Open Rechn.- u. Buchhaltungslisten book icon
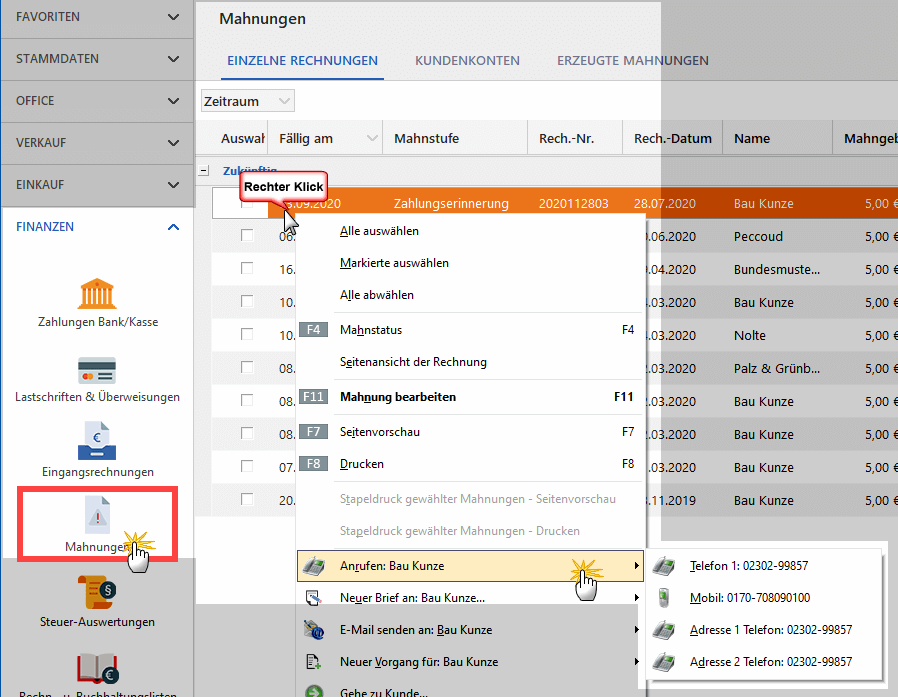Image resolution: width=898 pixels, height=697 pixels. [97, 668]
